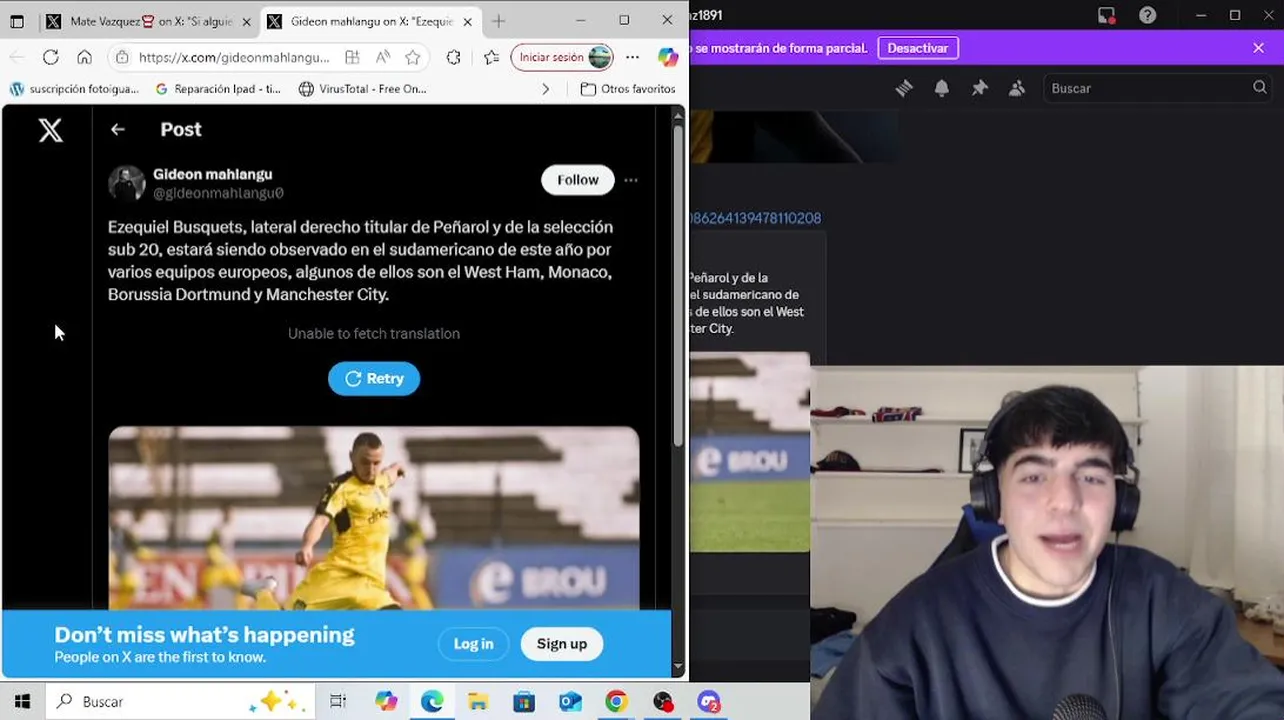This screenshot has height=720, width=1284.
Task: Open Discord threads icon
Action: (904, 88)
